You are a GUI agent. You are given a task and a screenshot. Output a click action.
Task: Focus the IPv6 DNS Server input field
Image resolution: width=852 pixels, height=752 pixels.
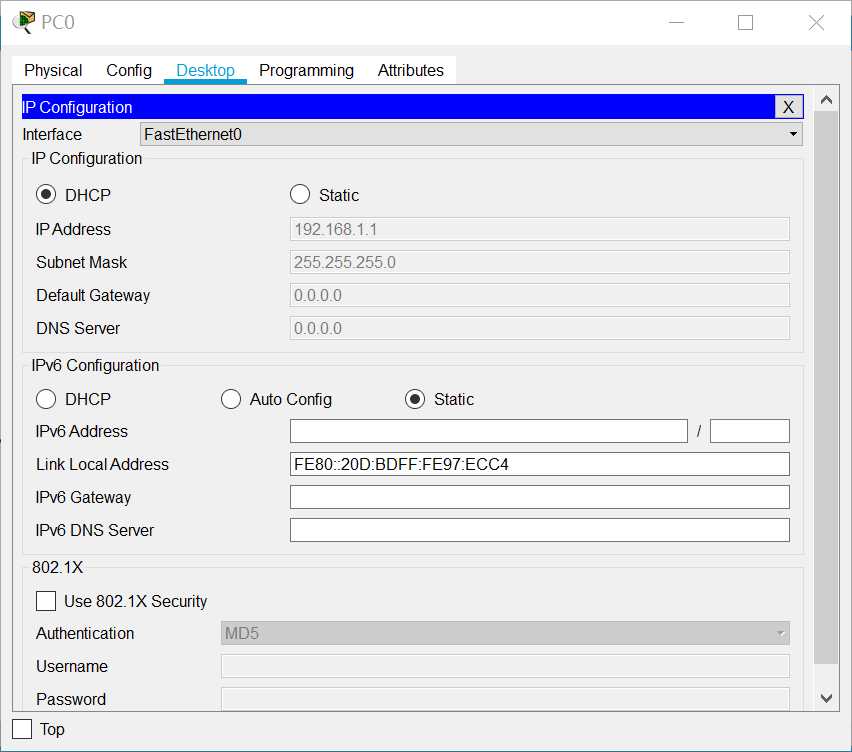pos(540,530)
